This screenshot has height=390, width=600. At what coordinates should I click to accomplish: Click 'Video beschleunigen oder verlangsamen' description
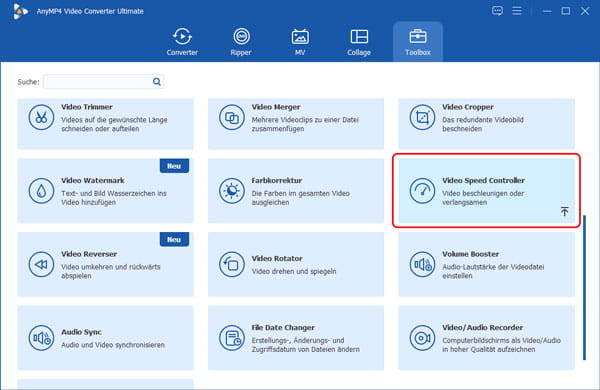click(x=483, y=198)
